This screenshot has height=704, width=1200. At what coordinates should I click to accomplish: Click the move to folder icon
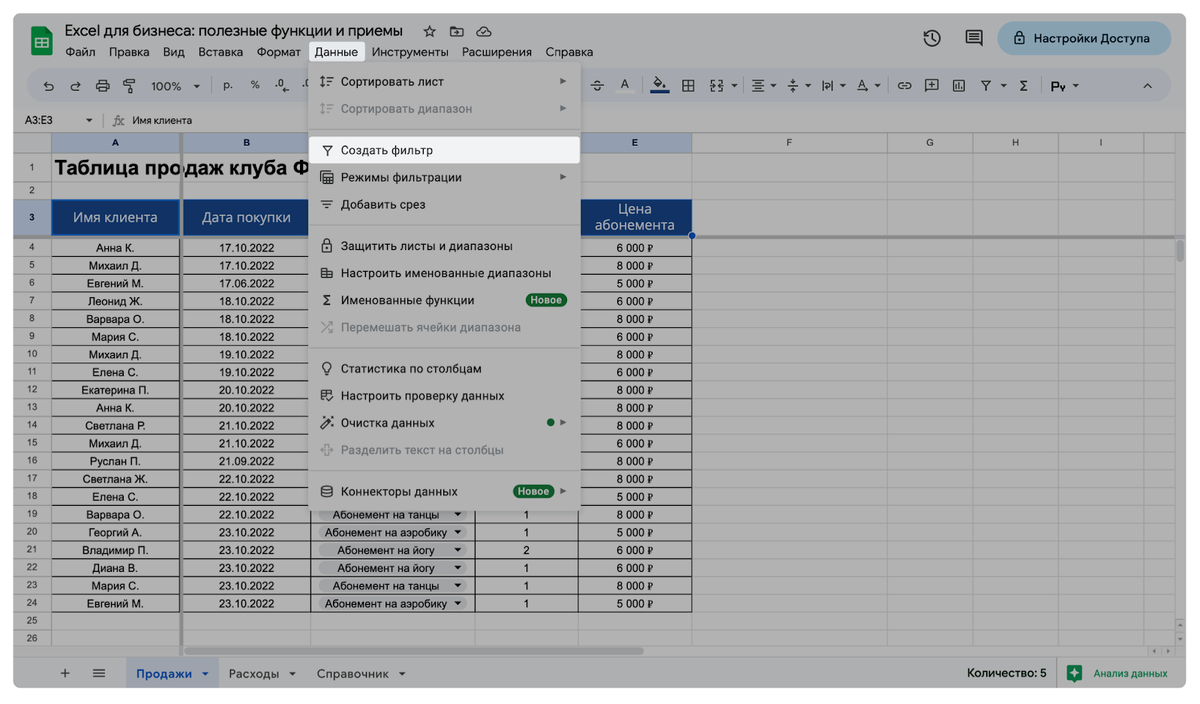click(457, 31)
